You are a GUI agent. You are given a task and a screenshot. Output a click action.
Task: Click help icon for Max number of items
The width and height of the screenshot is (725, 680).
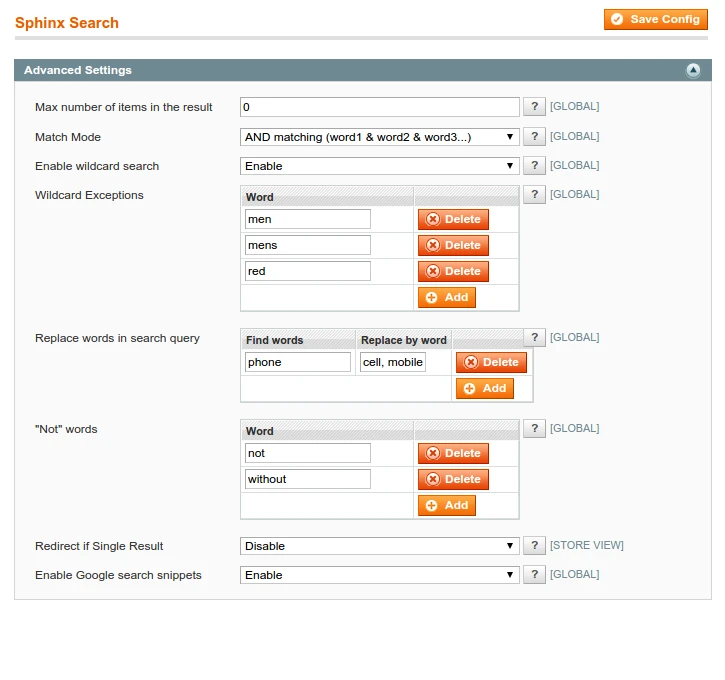tap(535, 107)
